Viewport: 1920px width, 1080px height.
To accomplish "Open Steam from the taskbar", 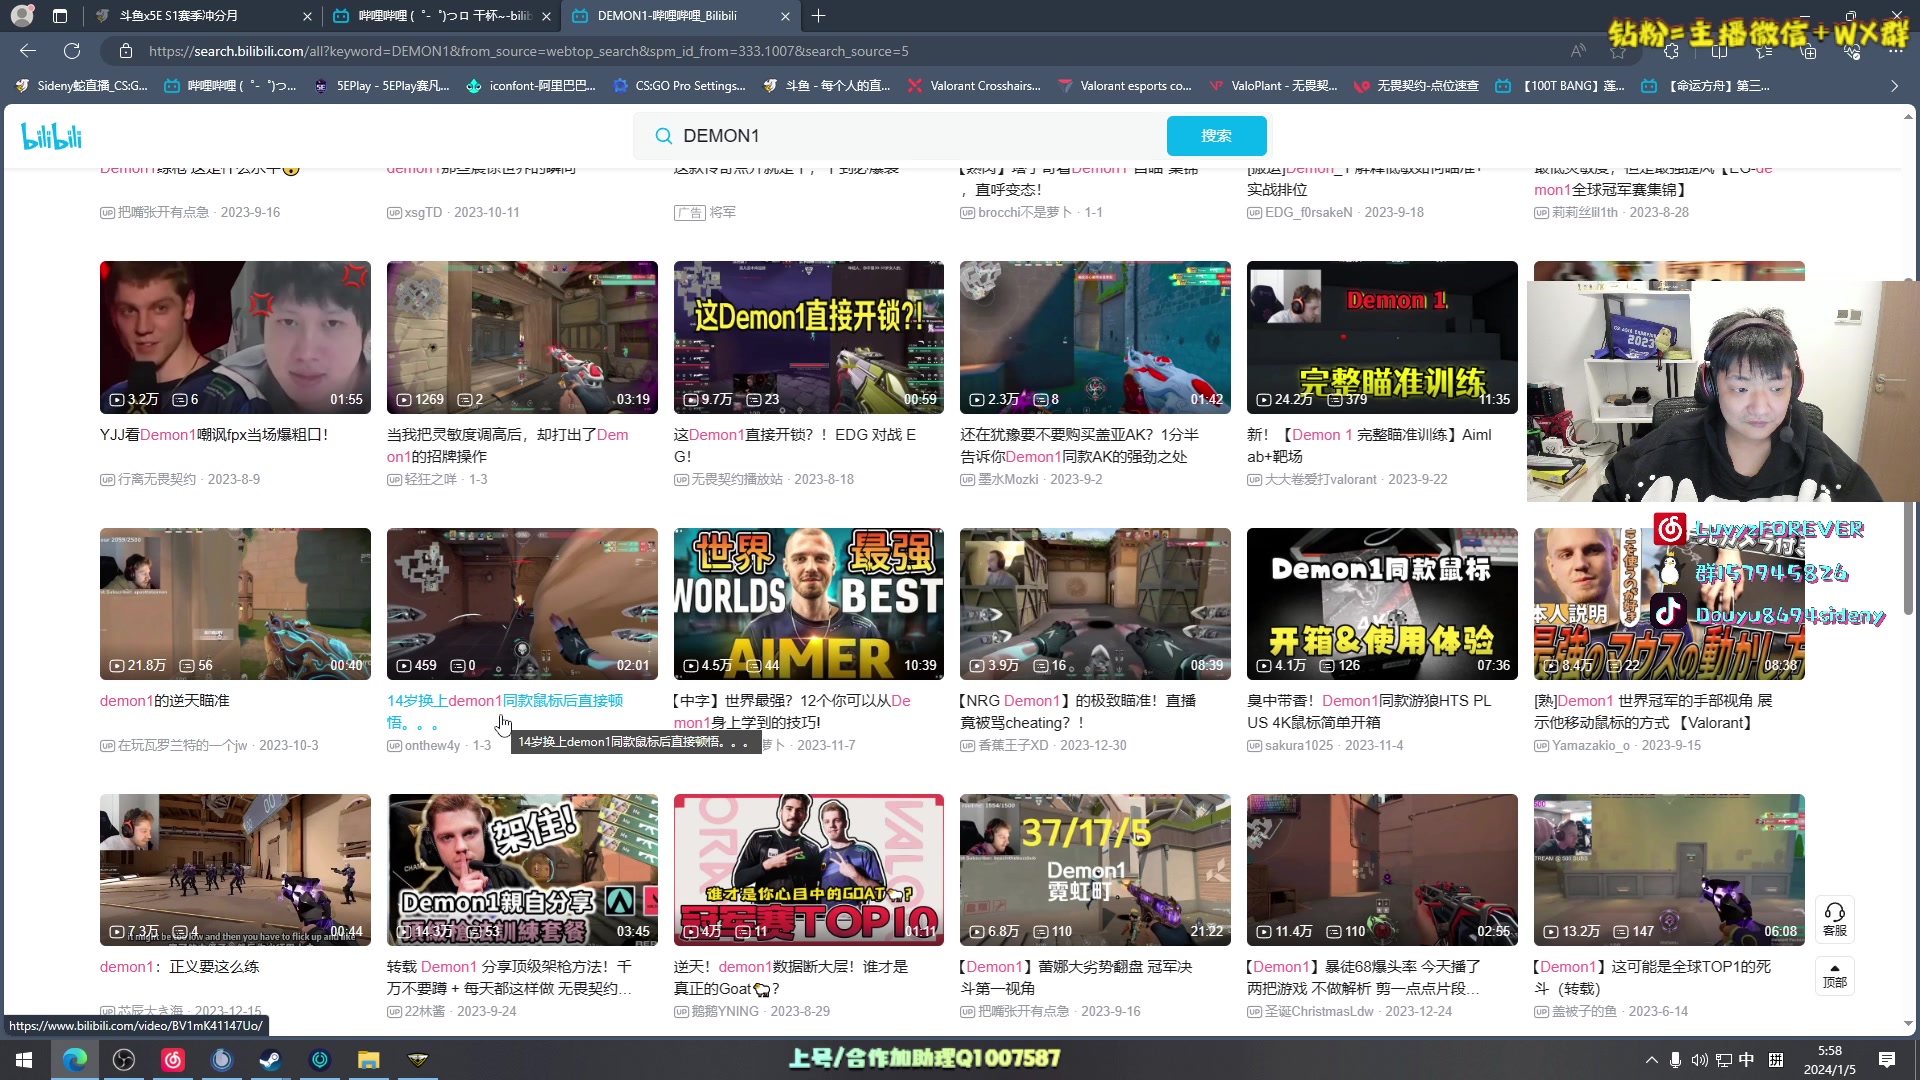I will pyautogui.click(x=270, y=1060).
